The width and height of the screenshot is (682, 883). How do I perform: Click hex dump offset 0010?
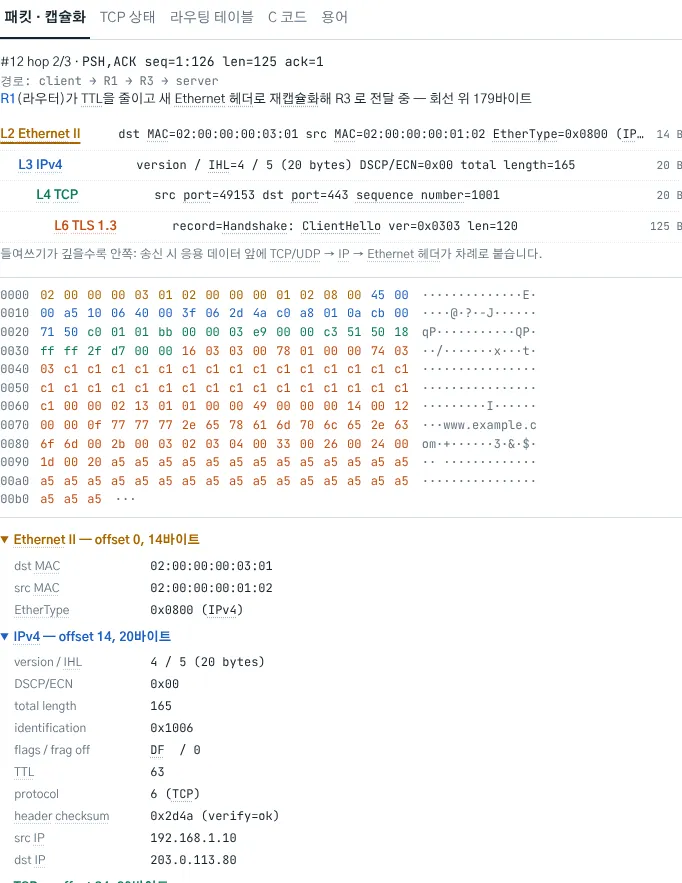click(x=15, y=313)
